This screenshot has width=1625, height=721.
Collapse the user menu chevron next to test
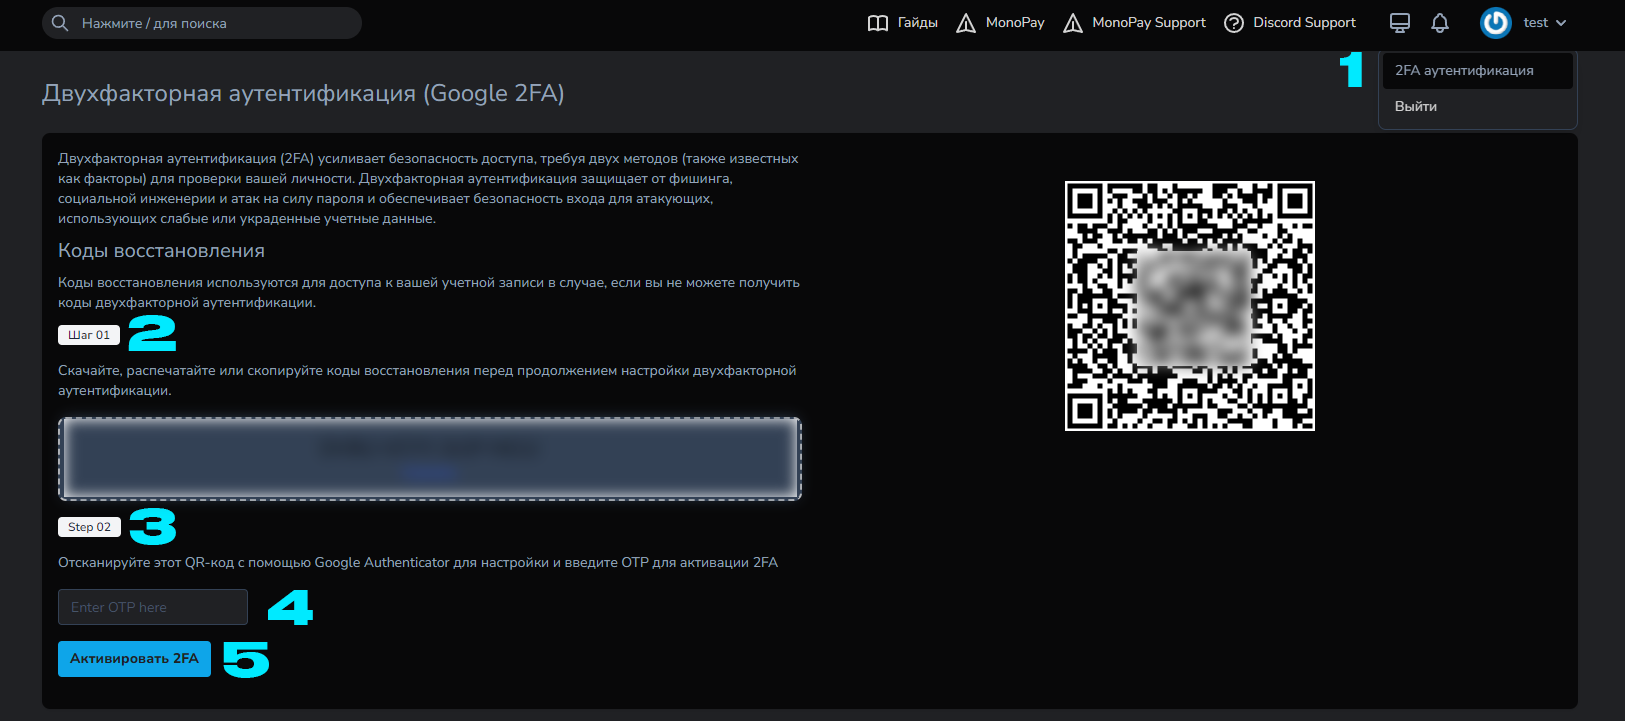coord(1561,23)
